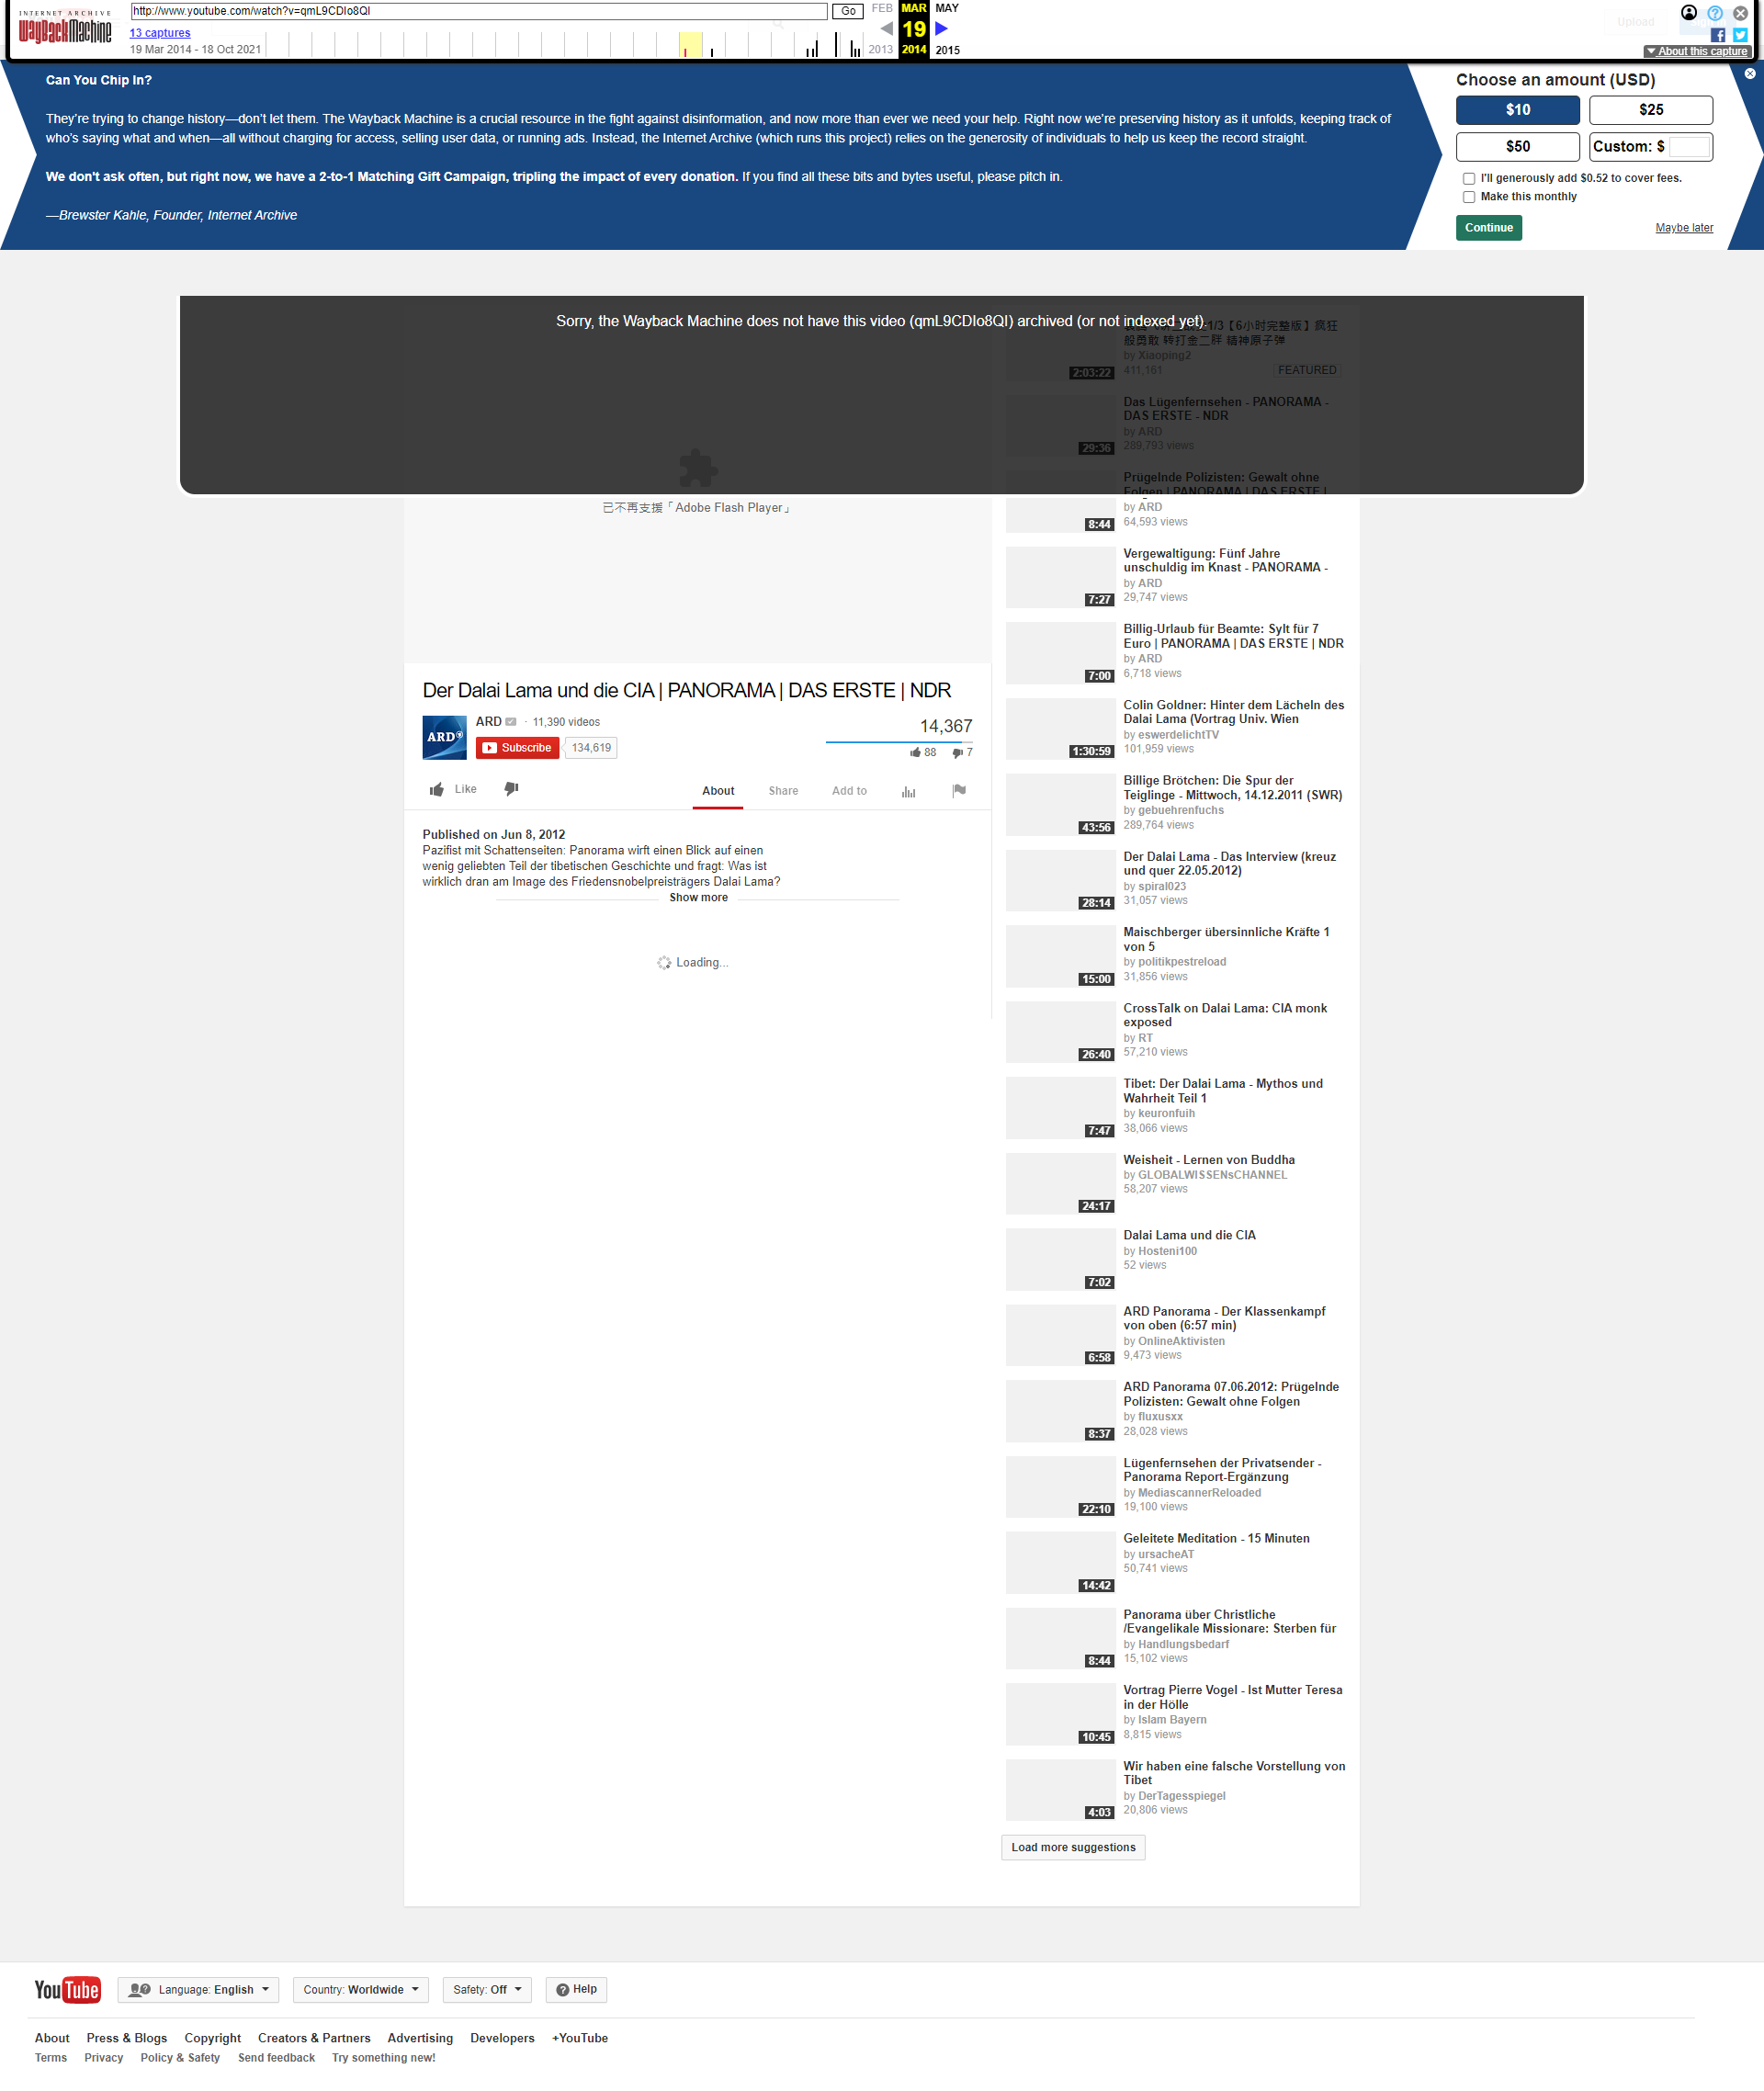Check the add $0.52 cover fees box

[1469, 179]
